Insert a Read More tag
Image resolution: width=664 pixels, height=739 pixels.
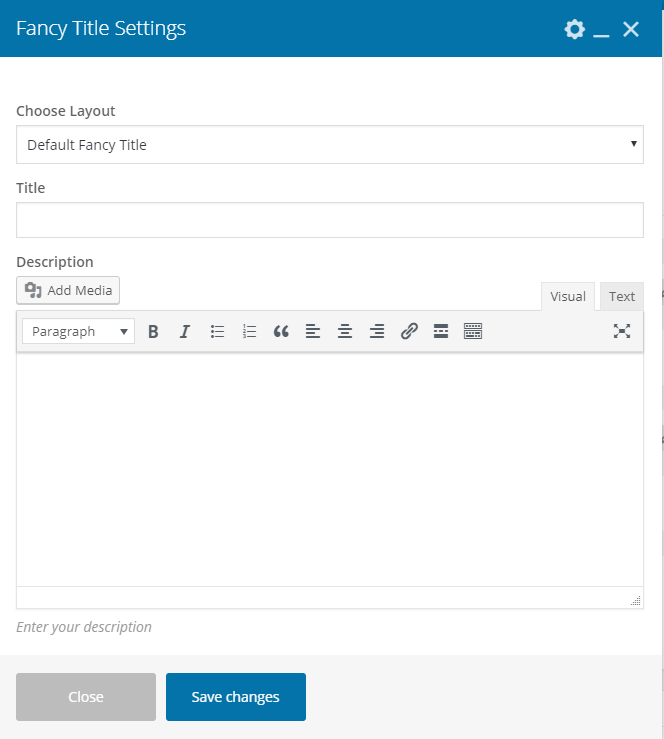441,332
